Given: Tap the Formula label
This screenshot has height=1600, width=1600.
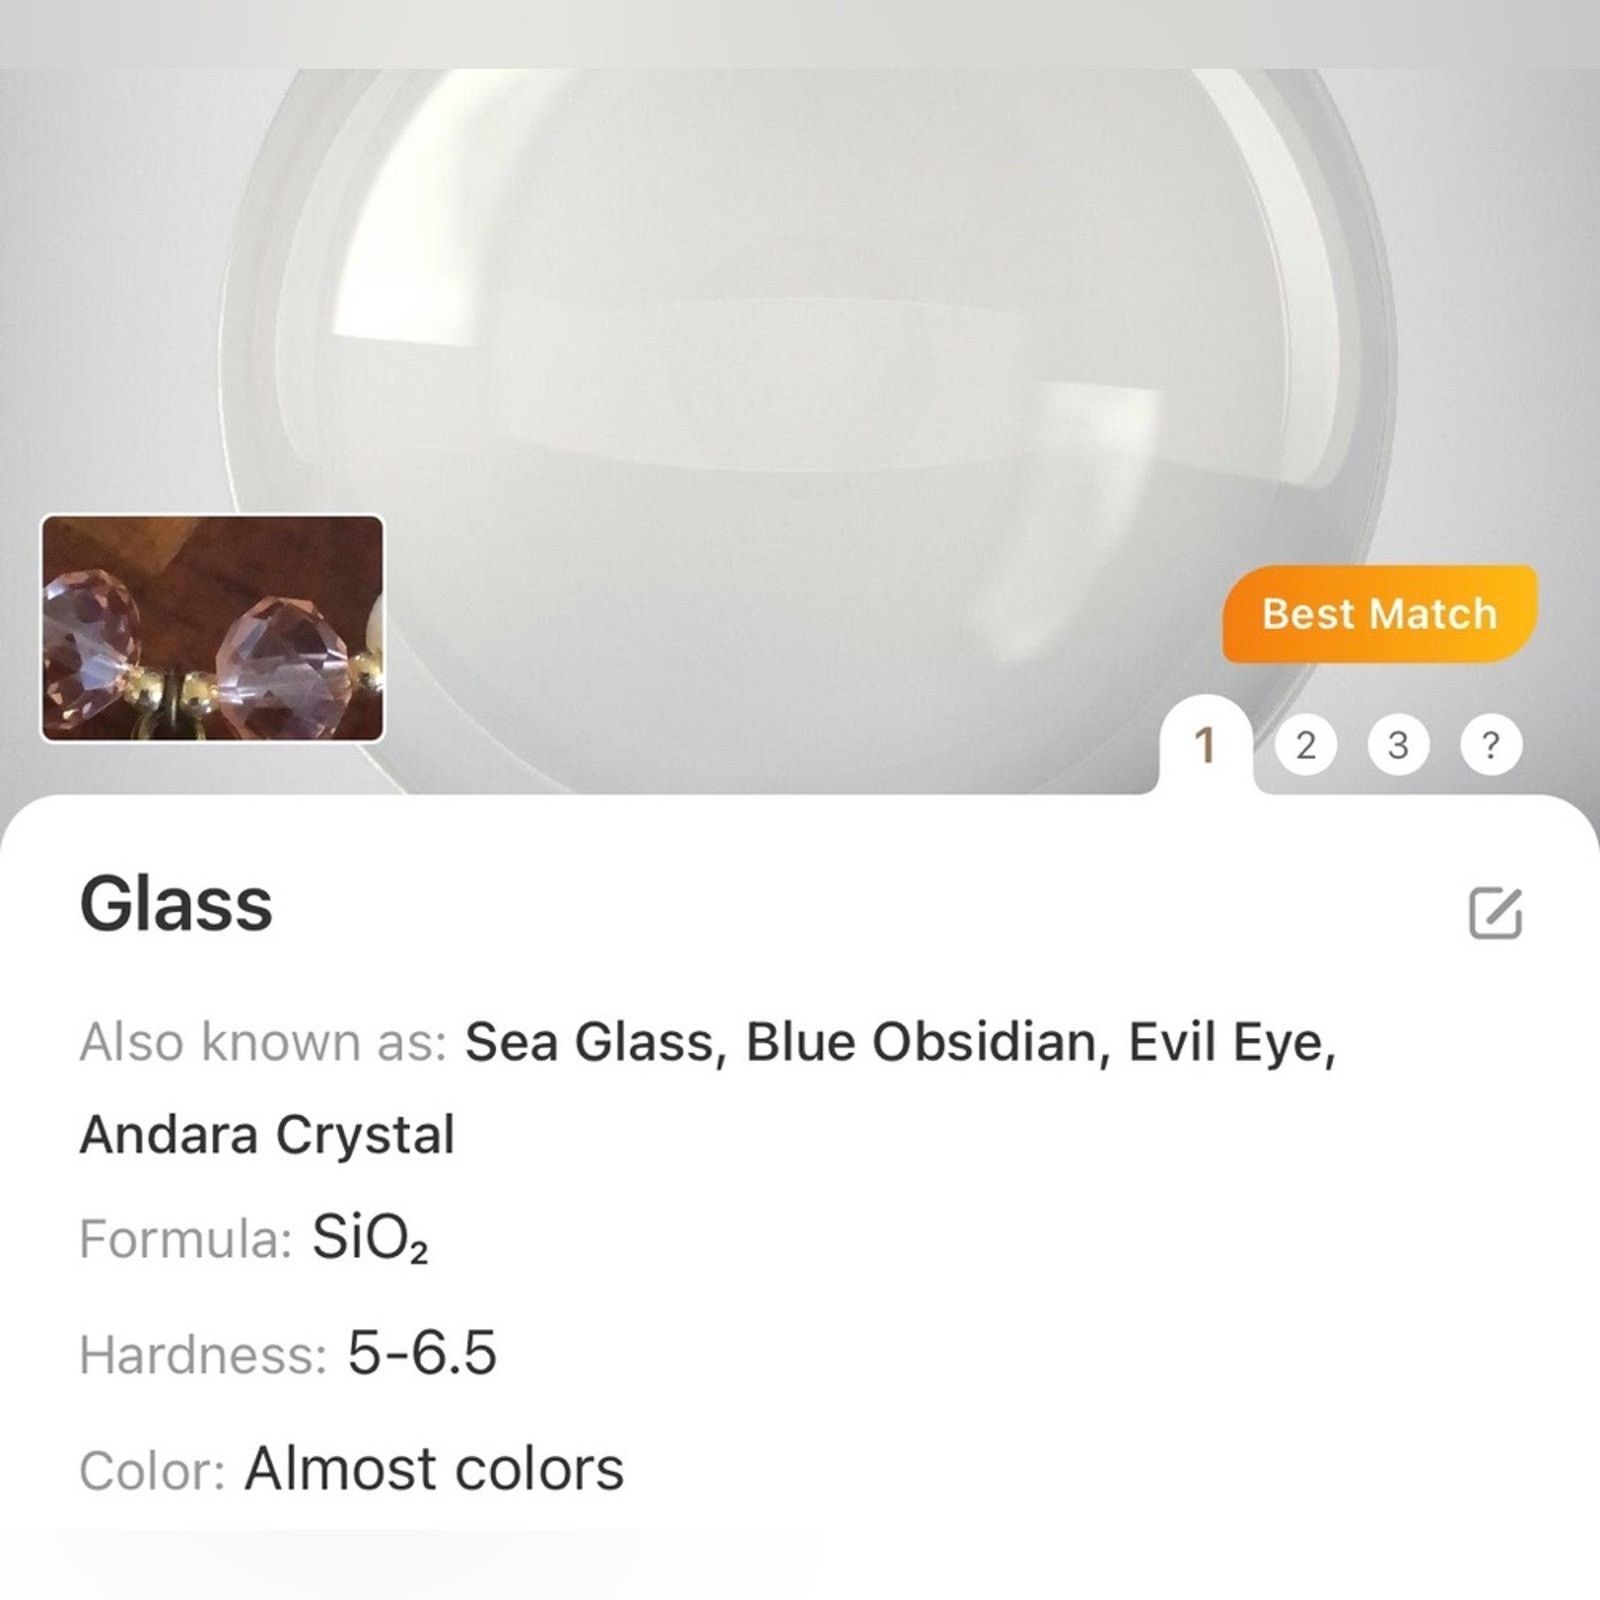Looking at the screenshot, I should coord(185,1240).
